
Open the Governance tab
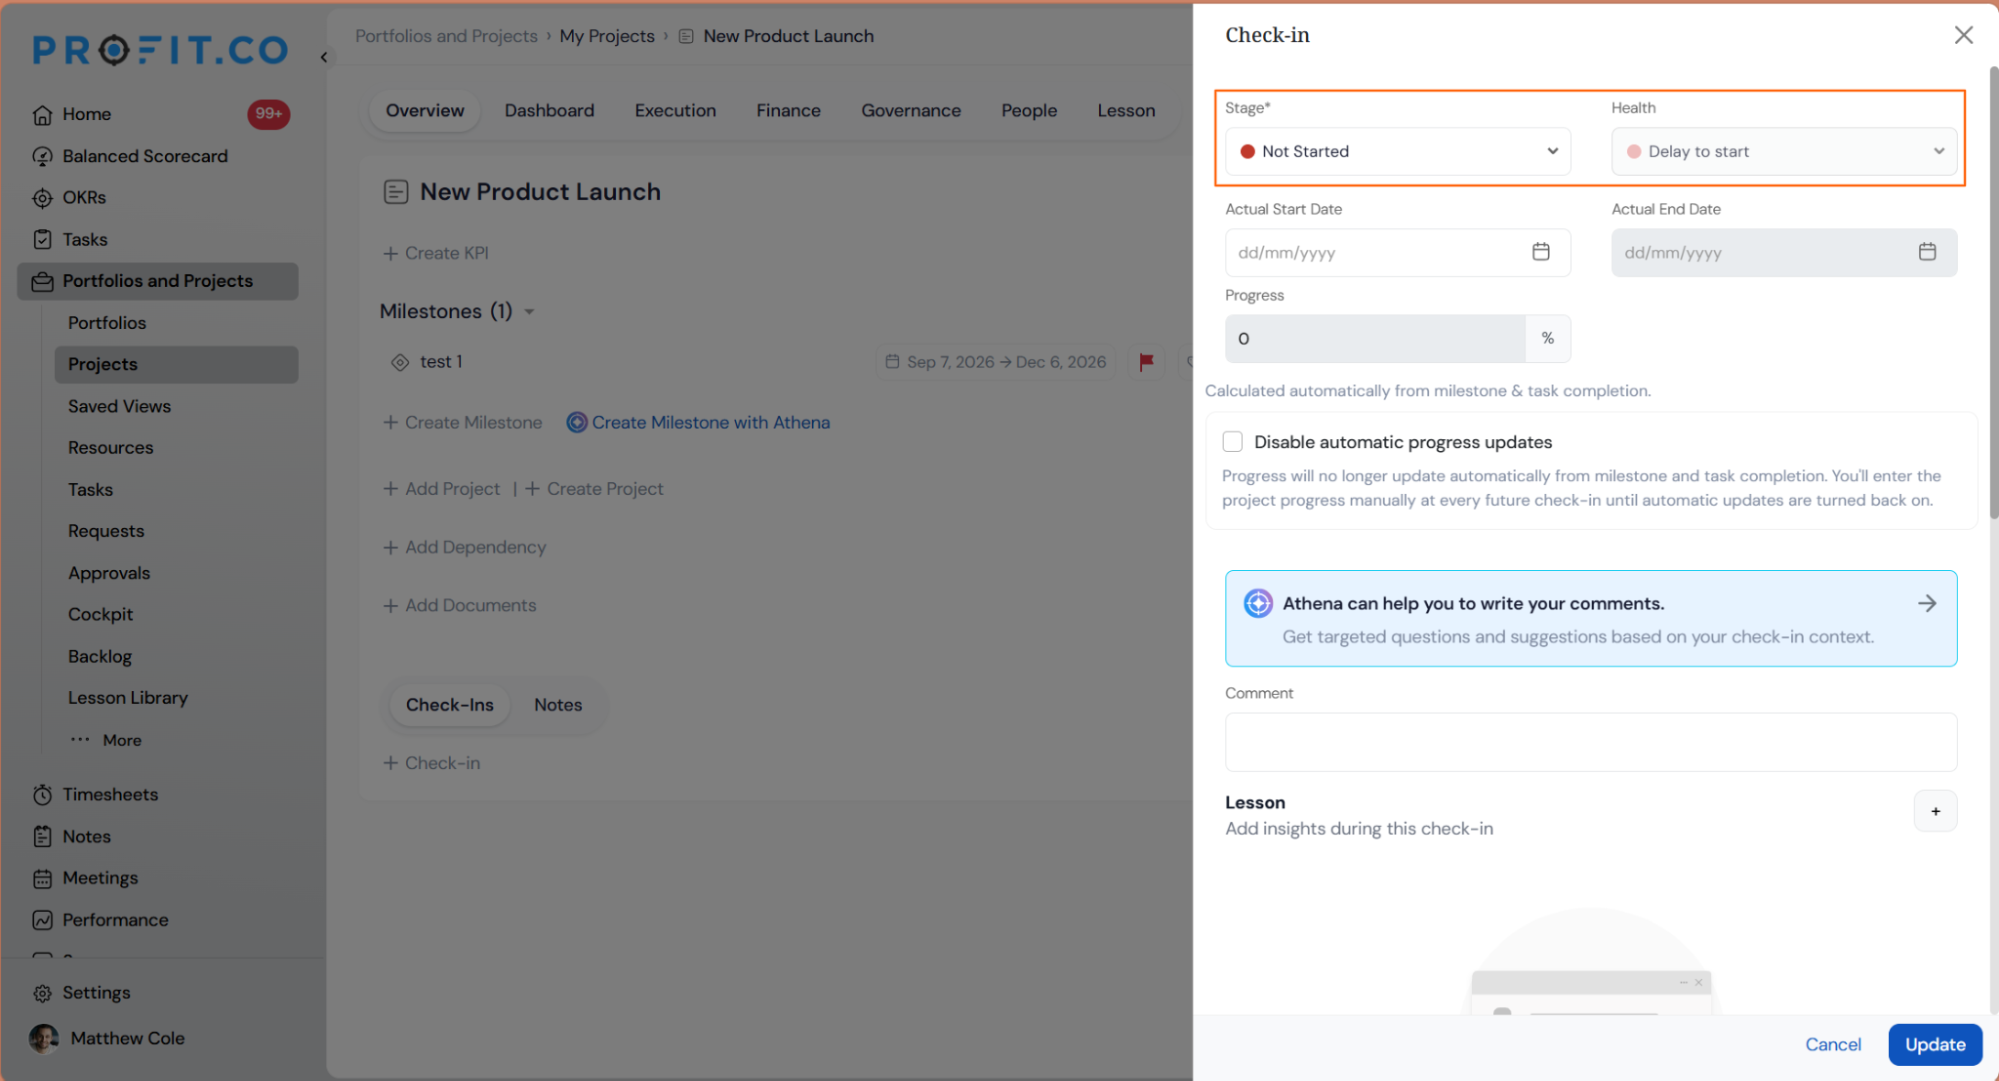(x=911, y=111)
